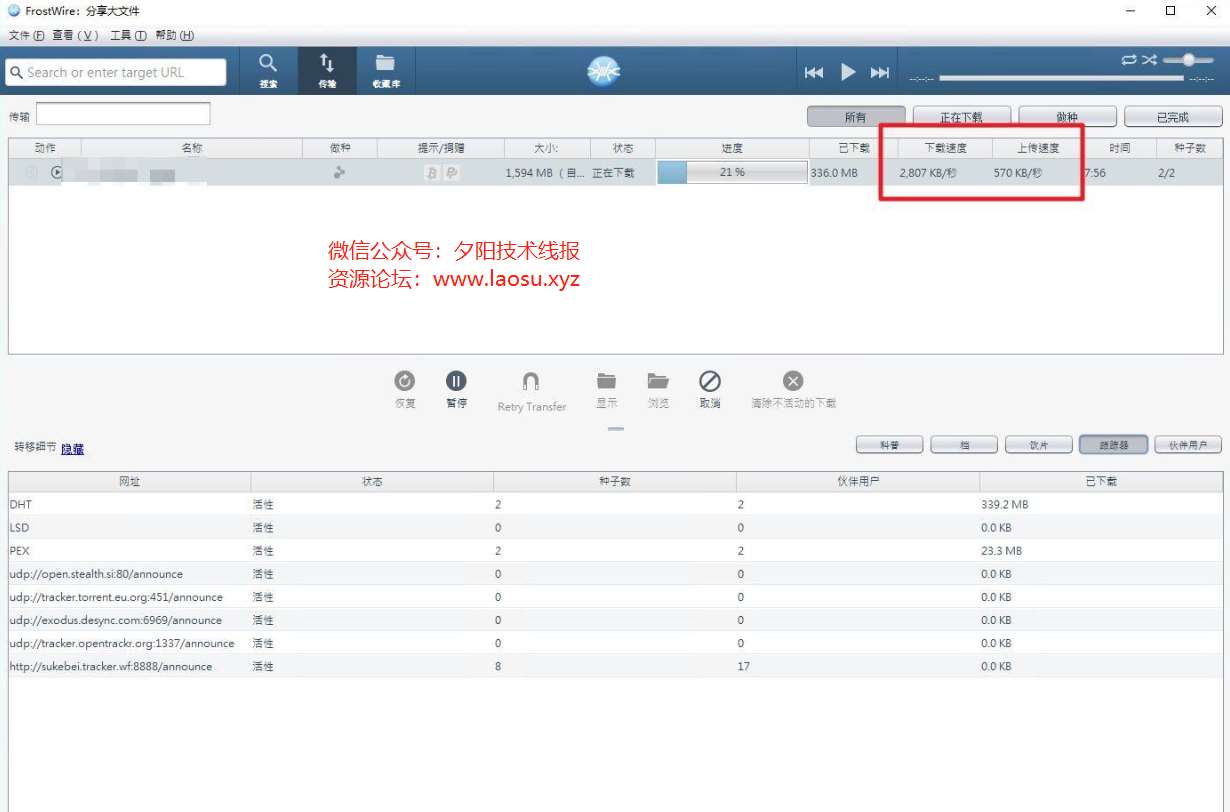Switch to the 饮片 pieces details tab

[1039, 445]
